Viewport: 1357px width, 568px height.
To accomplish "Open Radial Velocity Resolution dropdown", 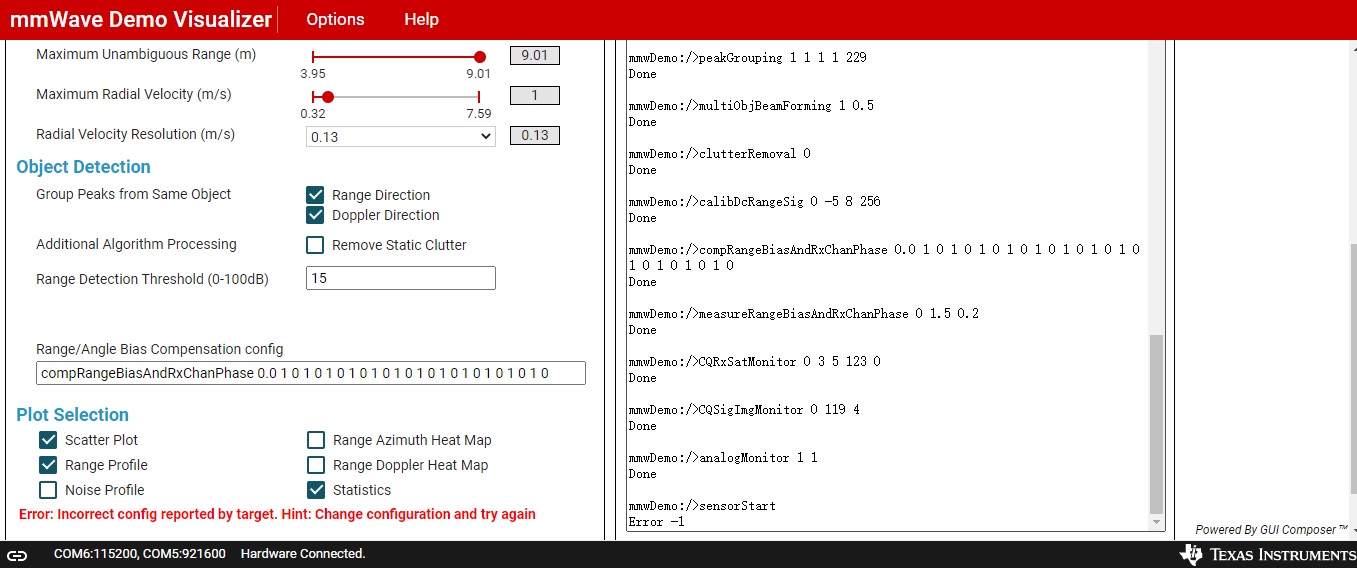I will tap(401, 136).
